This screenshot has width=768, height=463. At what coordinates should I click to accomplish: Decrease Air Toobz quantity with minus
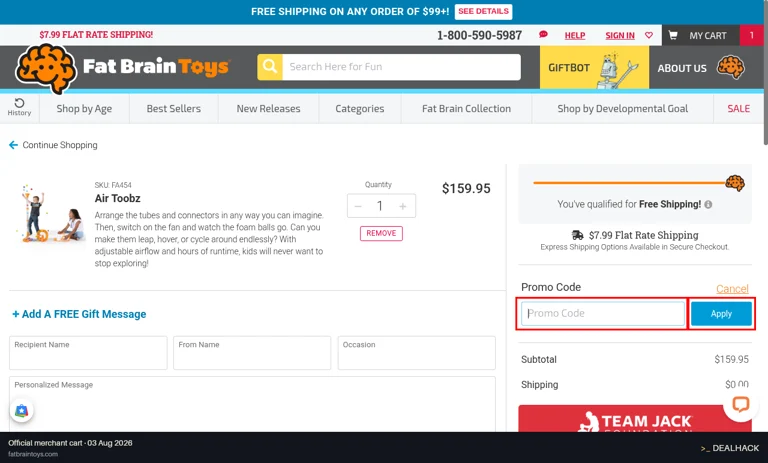click(x=358, y=206)
